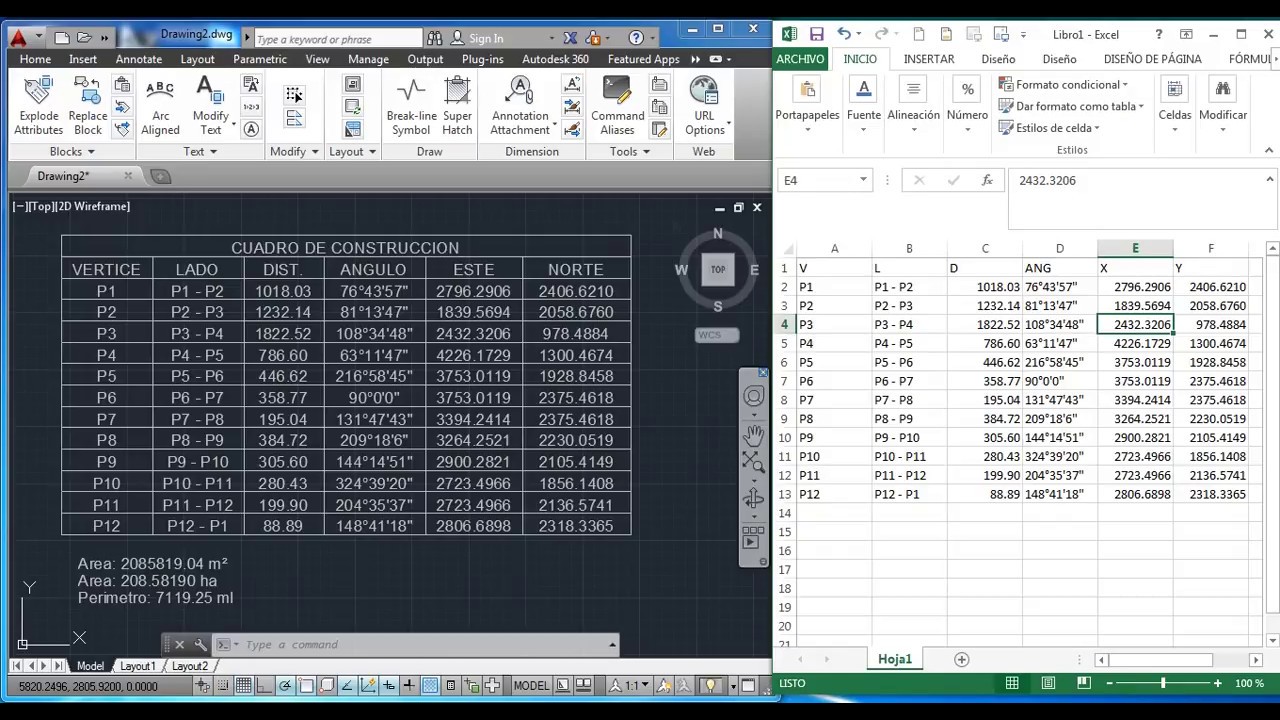Open the Parametric ribbon tab

point(260,59)
